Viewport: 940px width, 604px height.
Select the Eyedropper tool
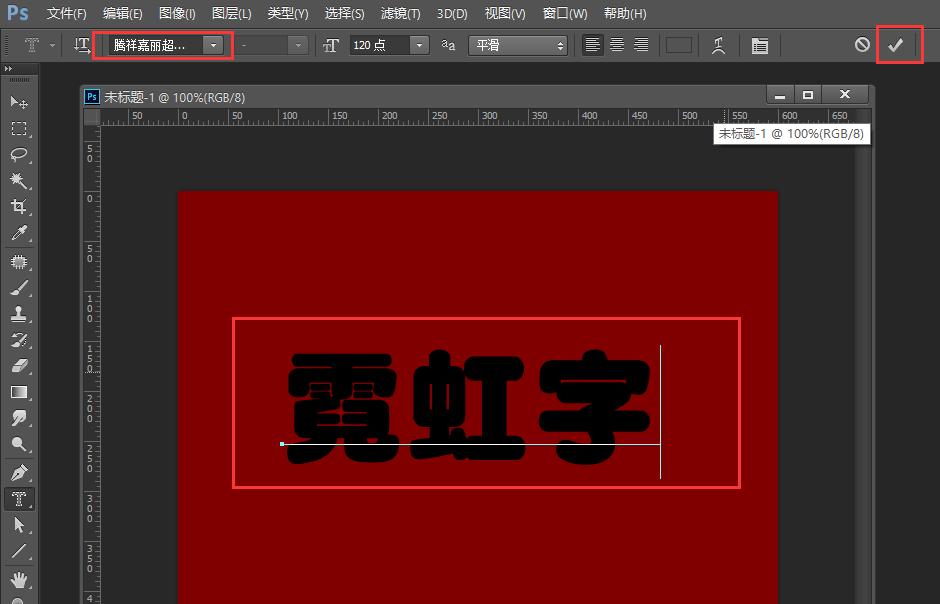pyautogui.click(x=17, y=234)
